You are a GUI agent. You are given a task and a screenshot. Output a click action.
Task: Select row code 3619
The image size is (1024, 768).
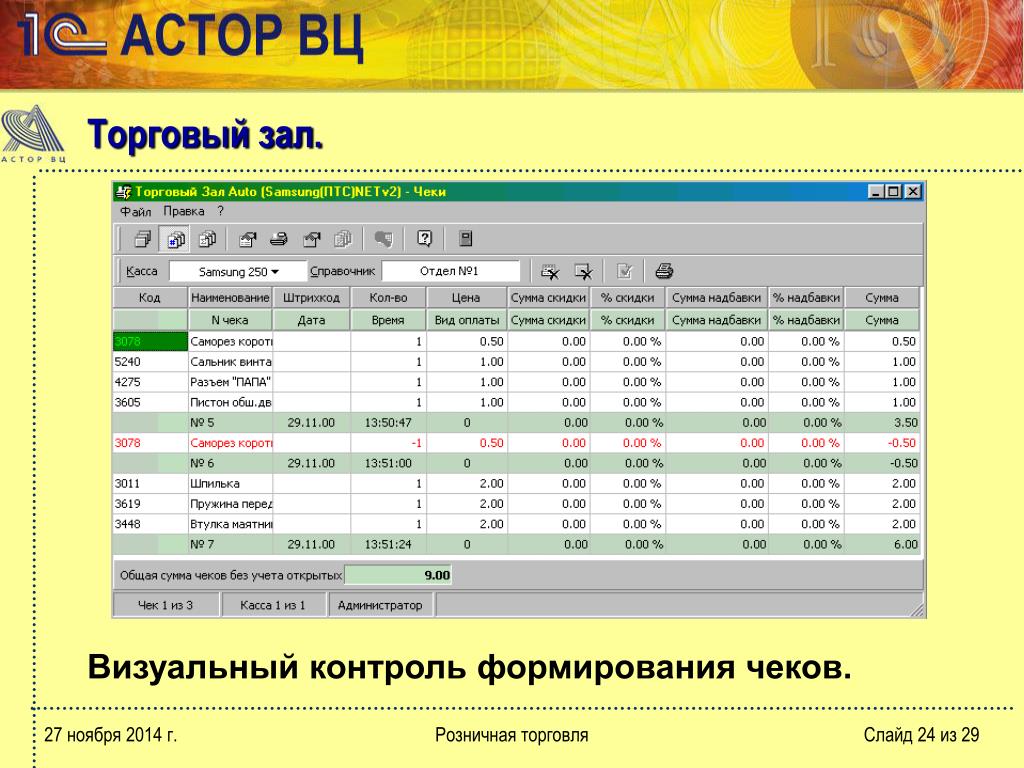pos(150,504)
